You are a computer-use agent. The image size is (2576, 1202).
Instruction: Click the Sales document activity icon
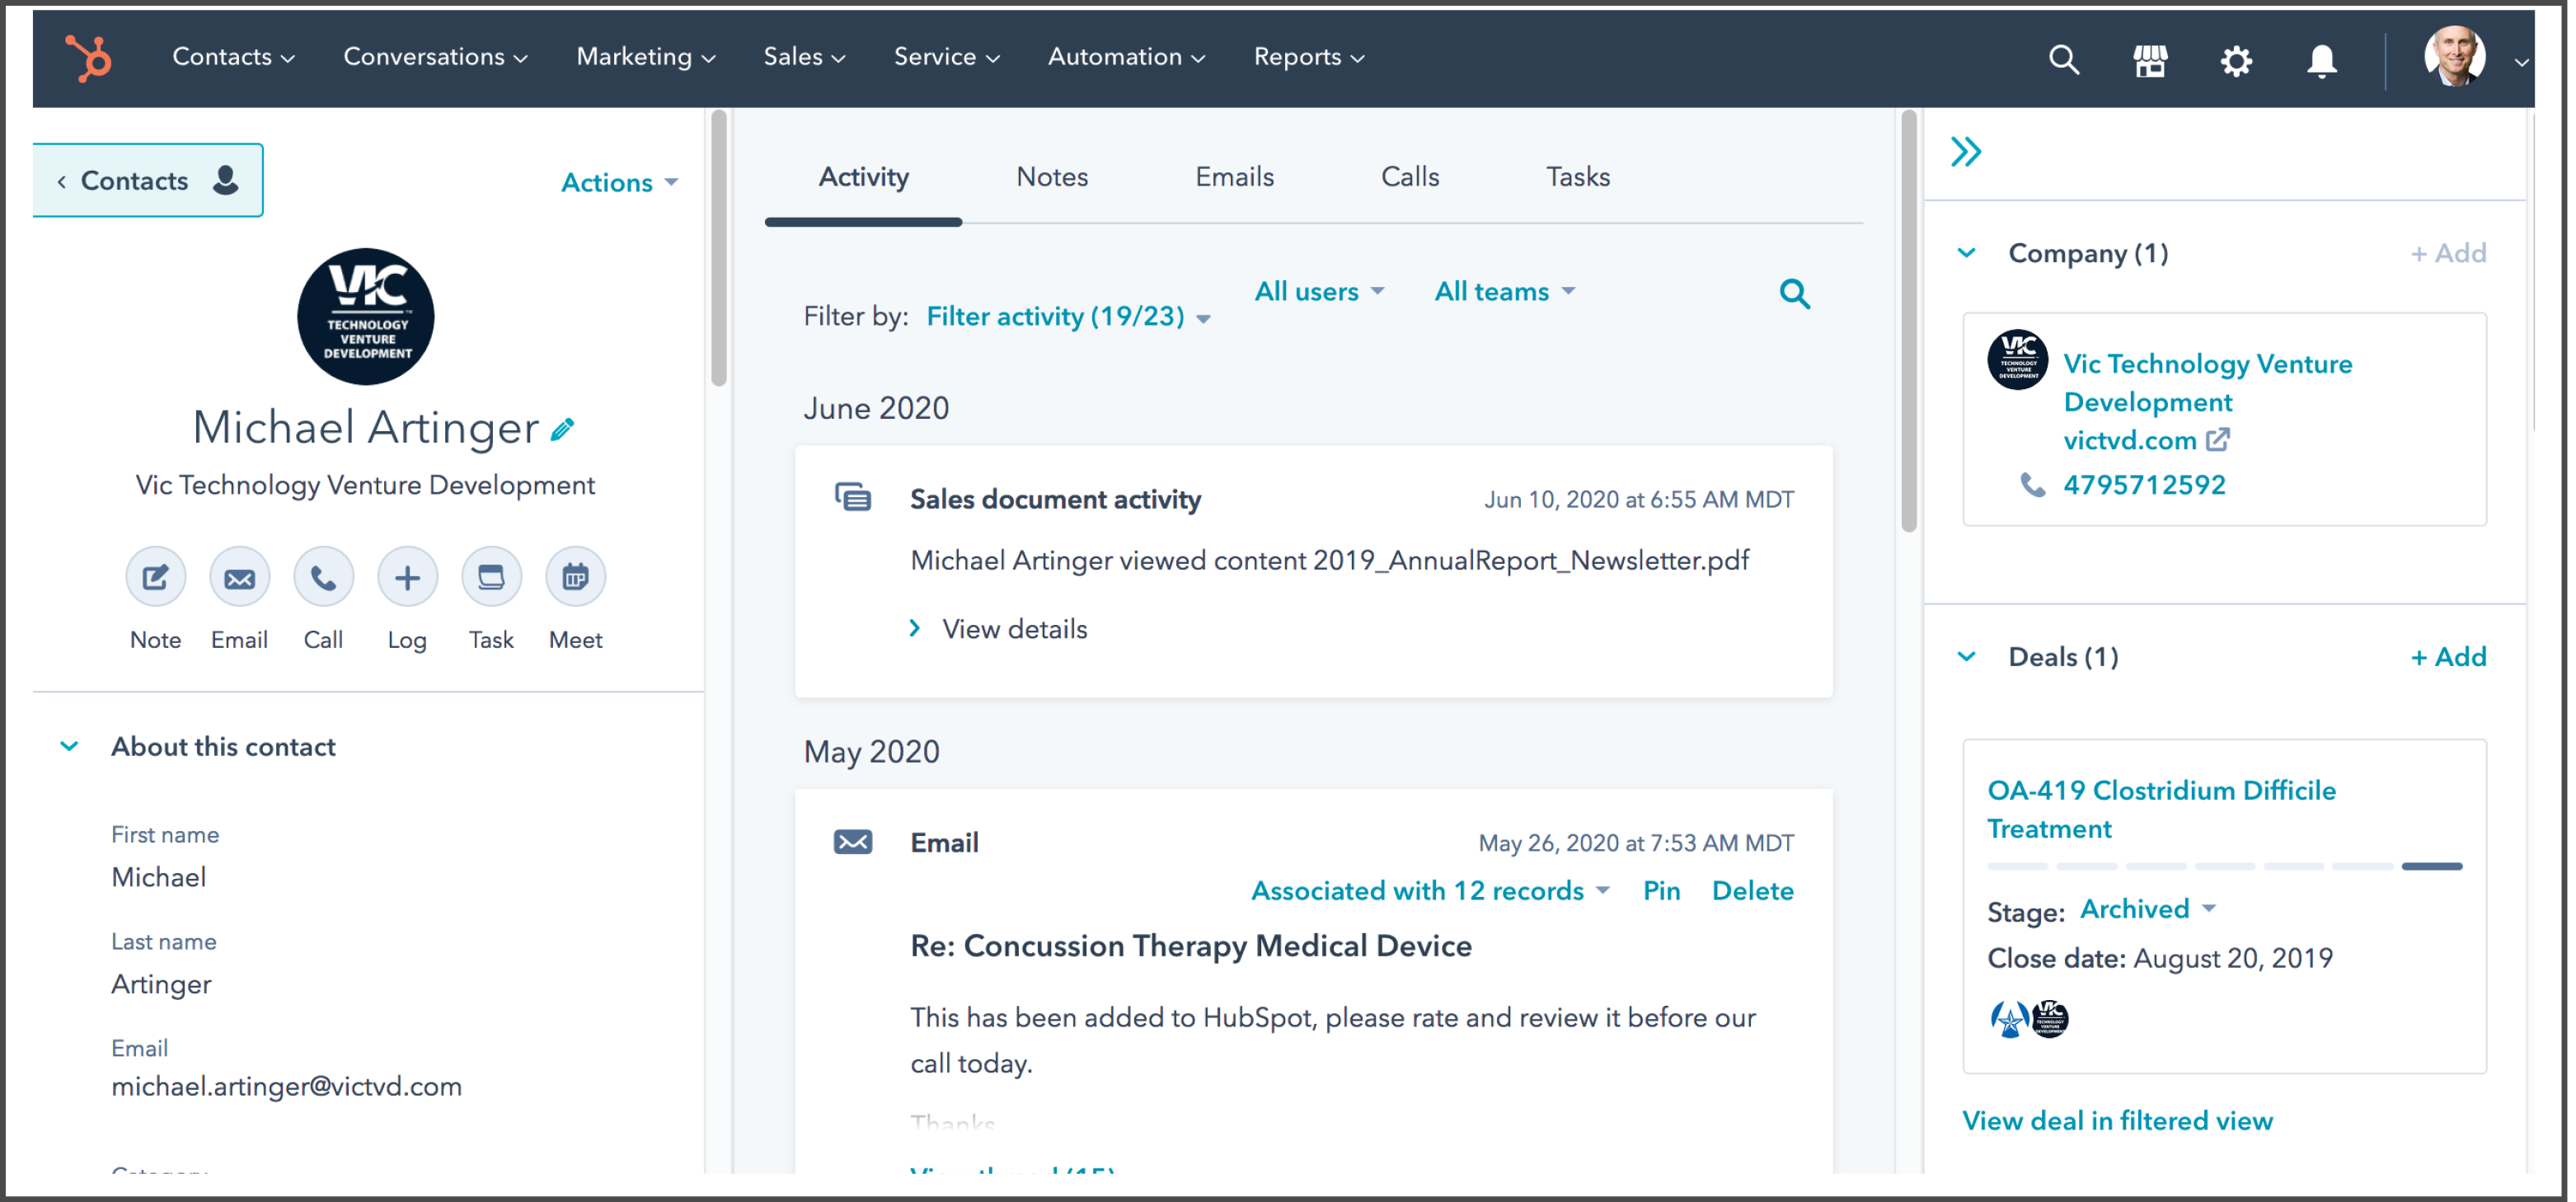853,498
